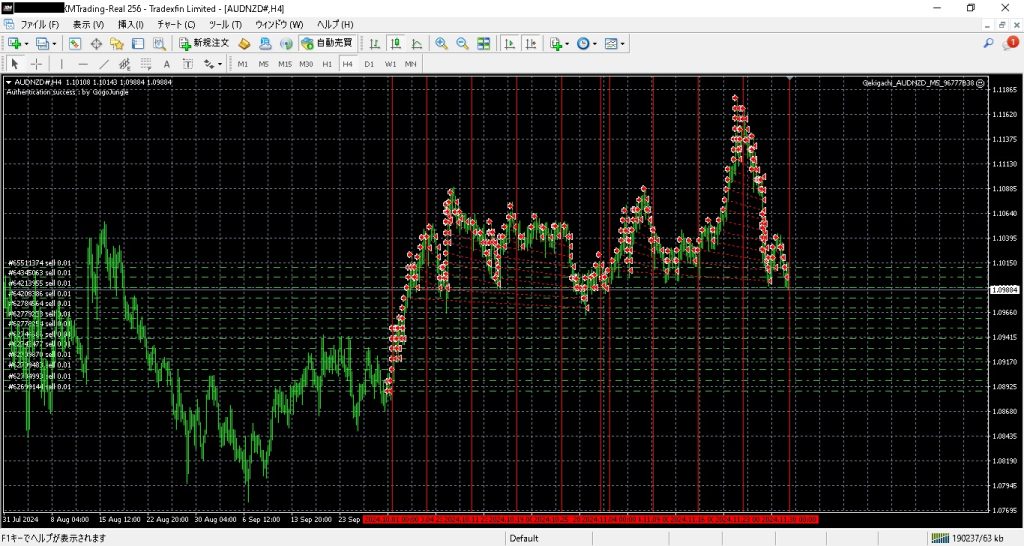Screen dimensions: 1024x546
Task: Click the New Order (新規注文) button
Action: click(x=204, y=43)
